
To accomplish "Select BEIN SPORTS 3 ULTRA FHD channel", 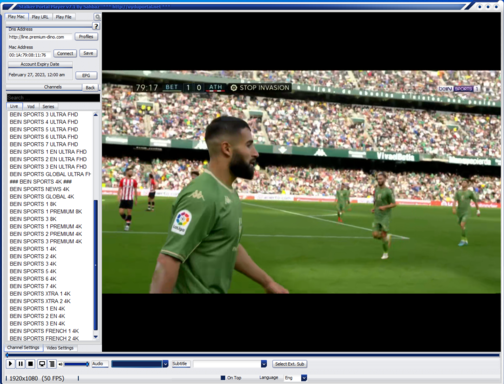I will [44, 114].
